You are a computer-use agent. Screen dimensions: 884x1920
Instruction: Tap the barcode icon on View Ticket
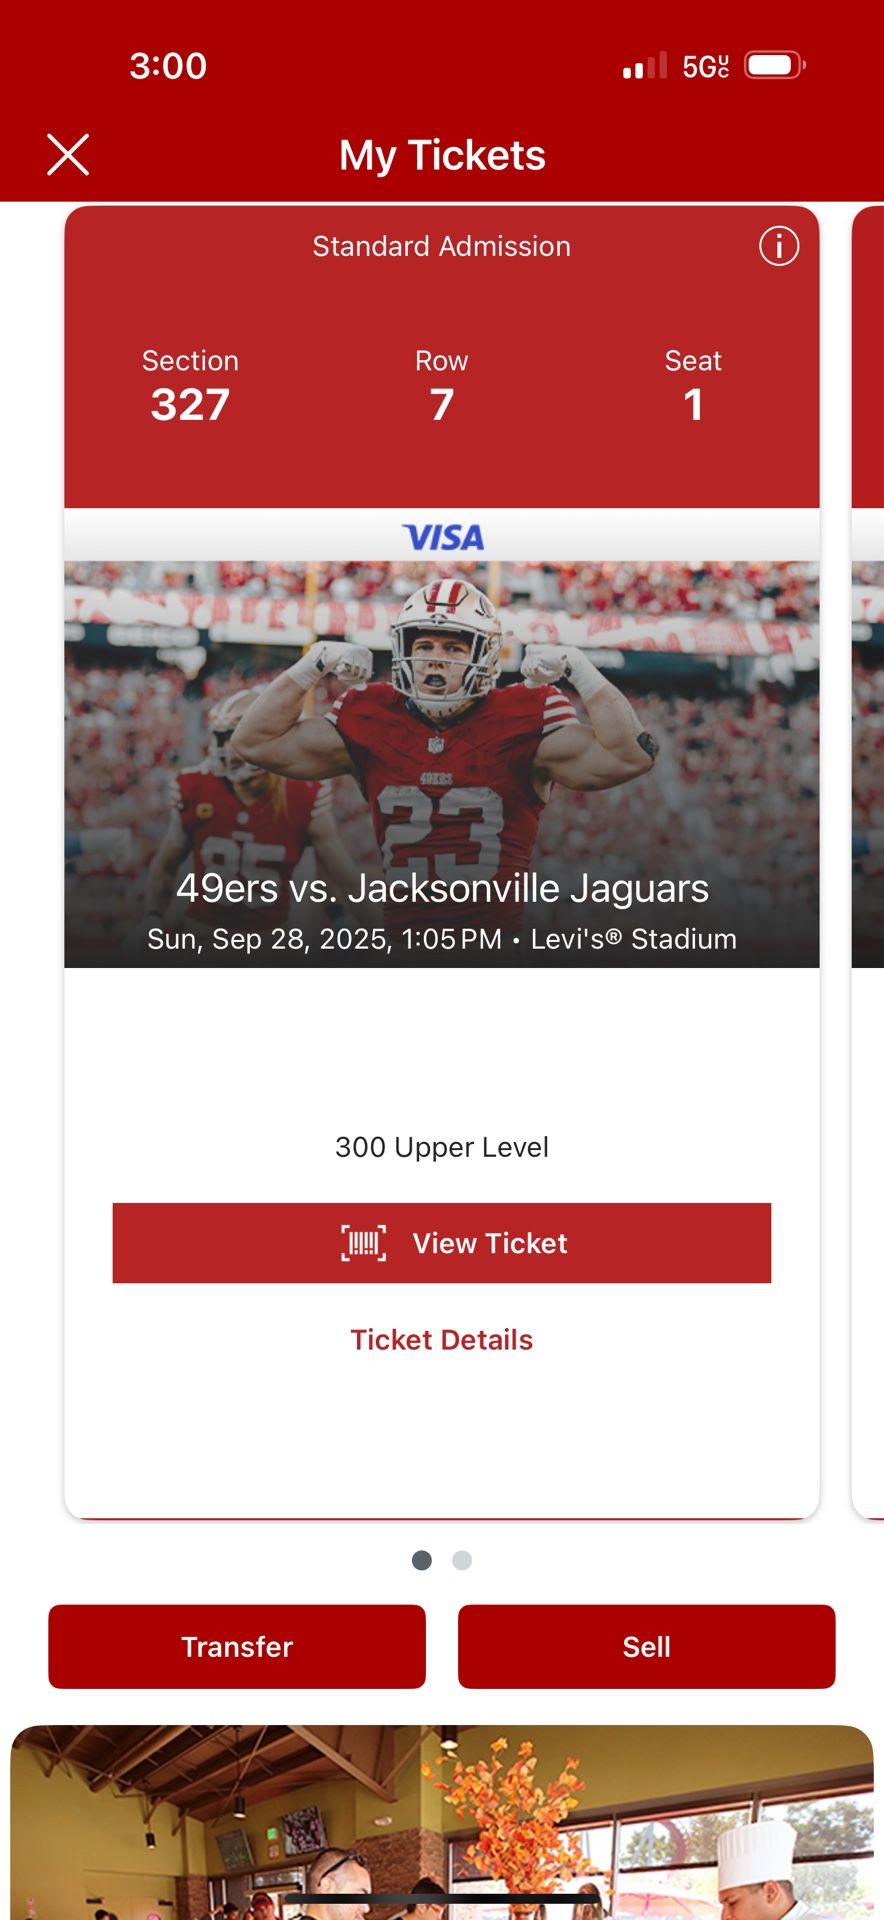tap(364, 1243)
